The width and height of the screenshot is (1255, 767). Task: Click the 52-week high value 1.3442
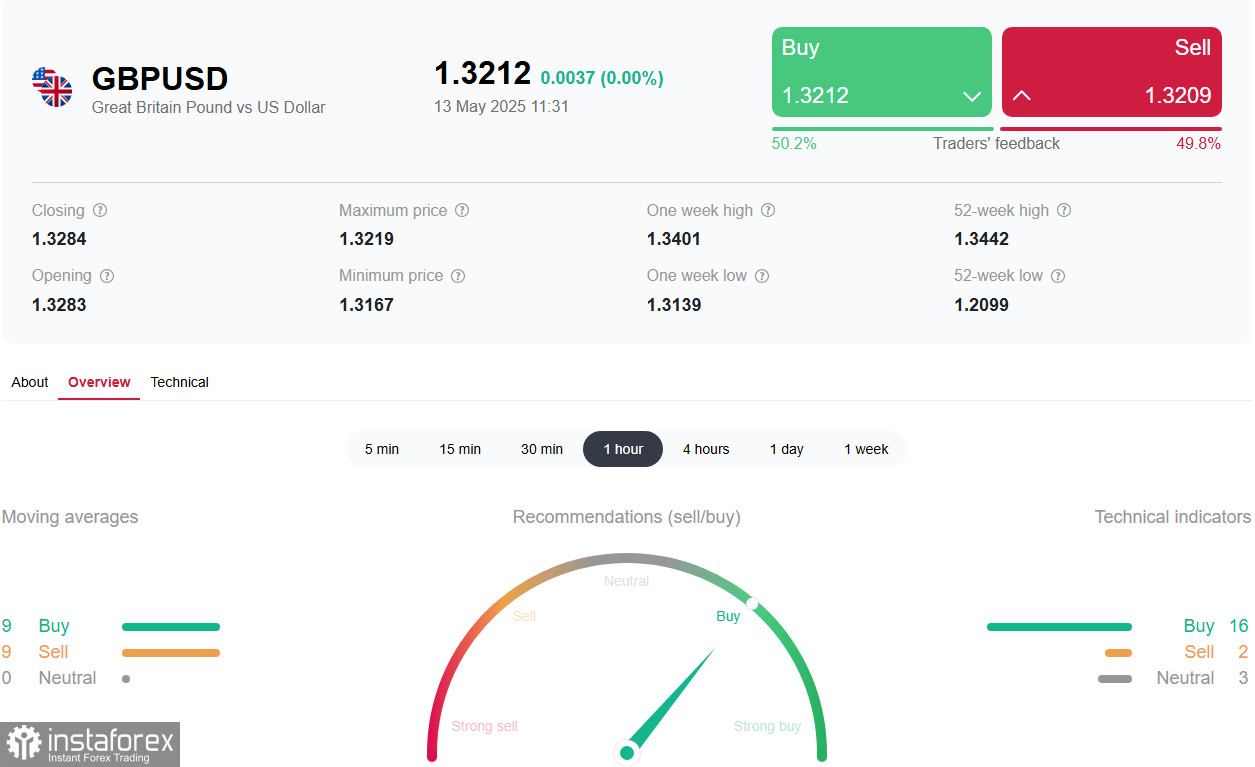click(981, 239)
